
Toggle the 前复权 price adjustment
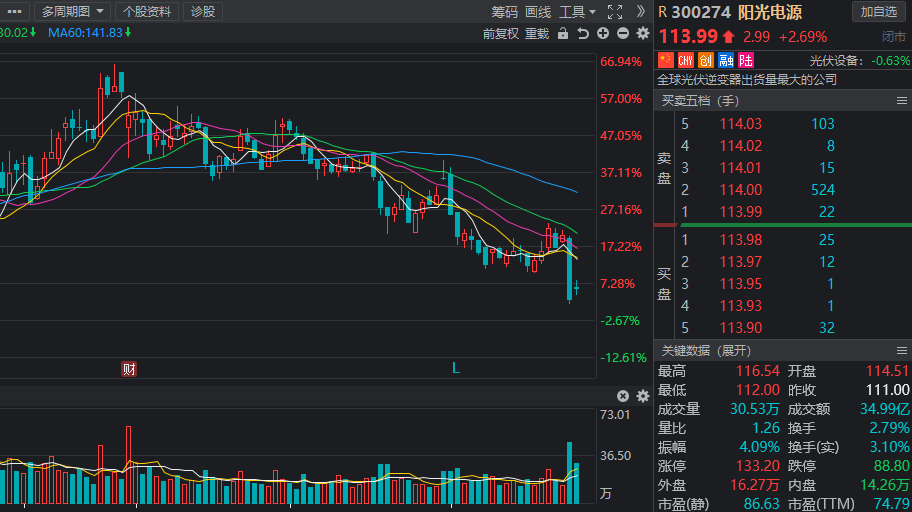tap(501, 34)
